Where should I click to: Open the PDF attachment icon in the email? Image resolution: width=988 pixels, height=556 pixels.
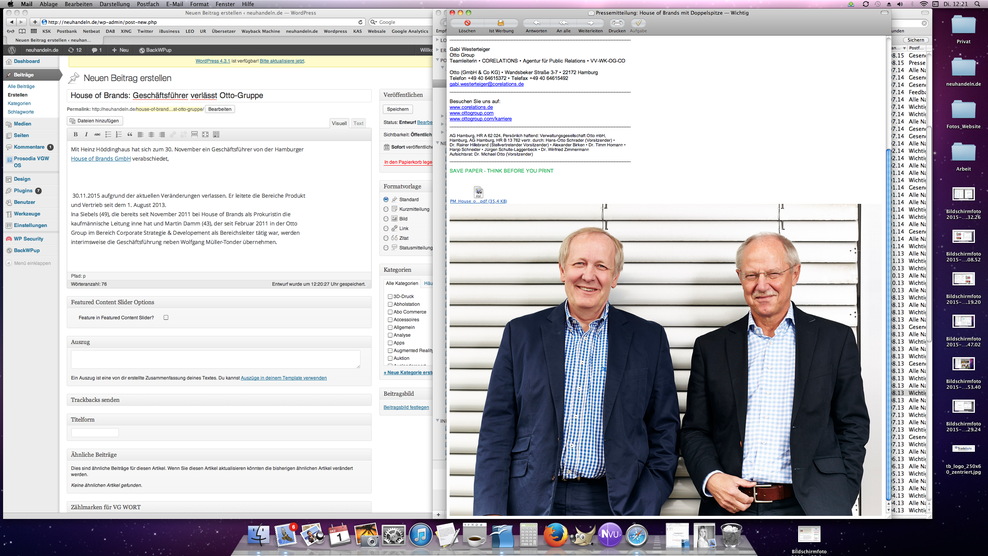coord(478,192)
